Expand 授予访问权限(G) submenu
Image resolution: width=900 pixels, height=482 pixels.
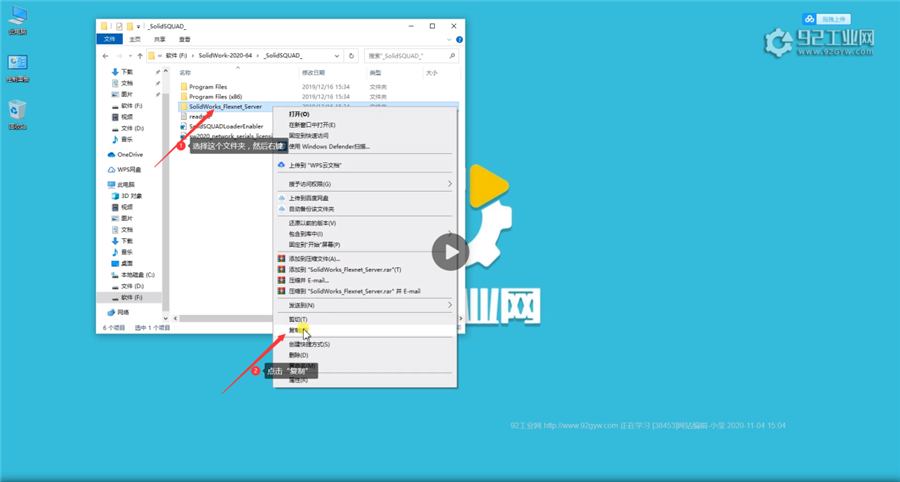tap(449, 184)
